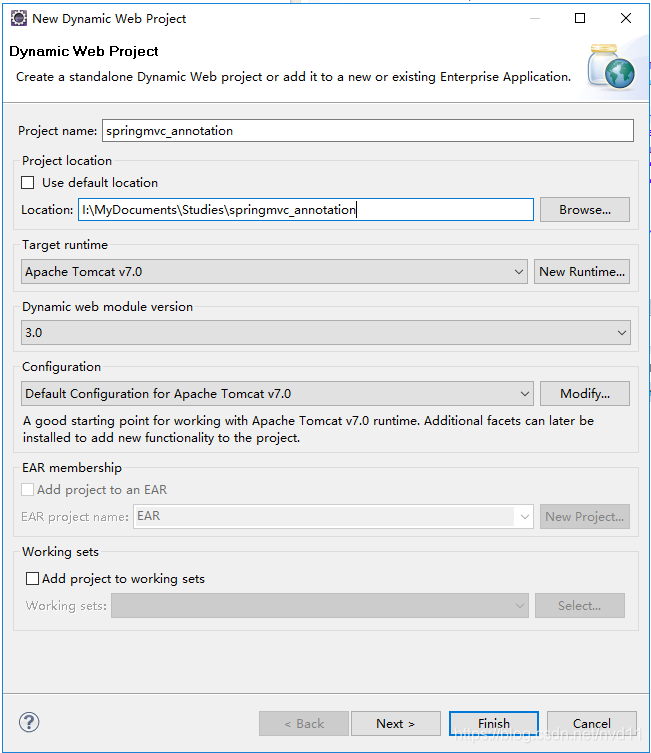This screenshot has height=753, width=651.
Task: Enable Use default location checkbox
Action: 28,182
